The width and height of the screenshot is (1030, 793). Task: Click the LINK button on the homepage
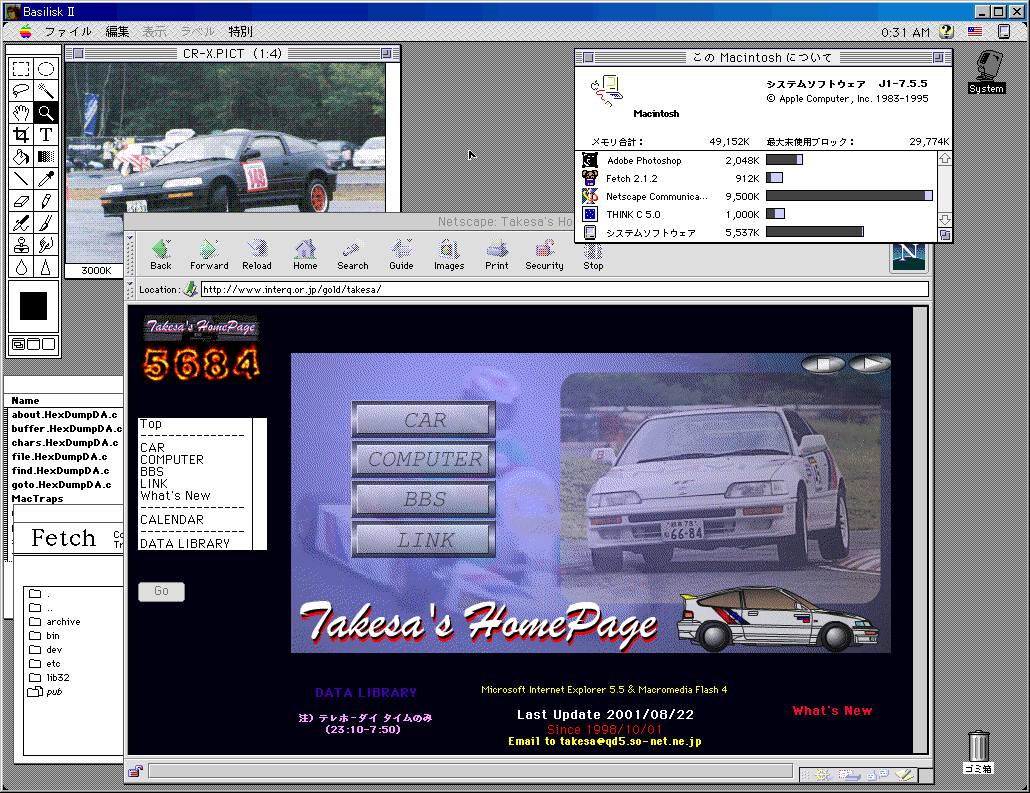click(x=424, y=540)
